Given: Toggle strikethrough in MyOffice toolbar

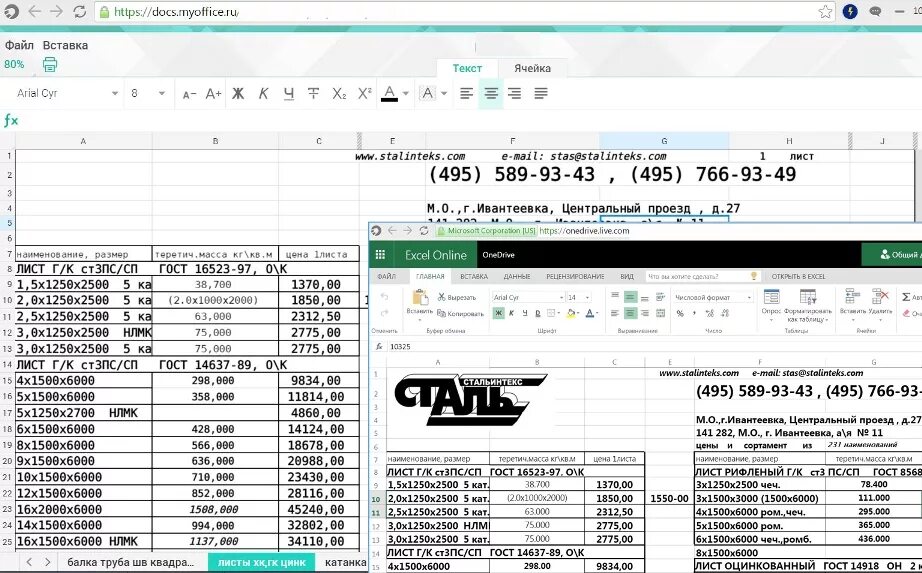Looking at the screenshot, I should point(313,94).
